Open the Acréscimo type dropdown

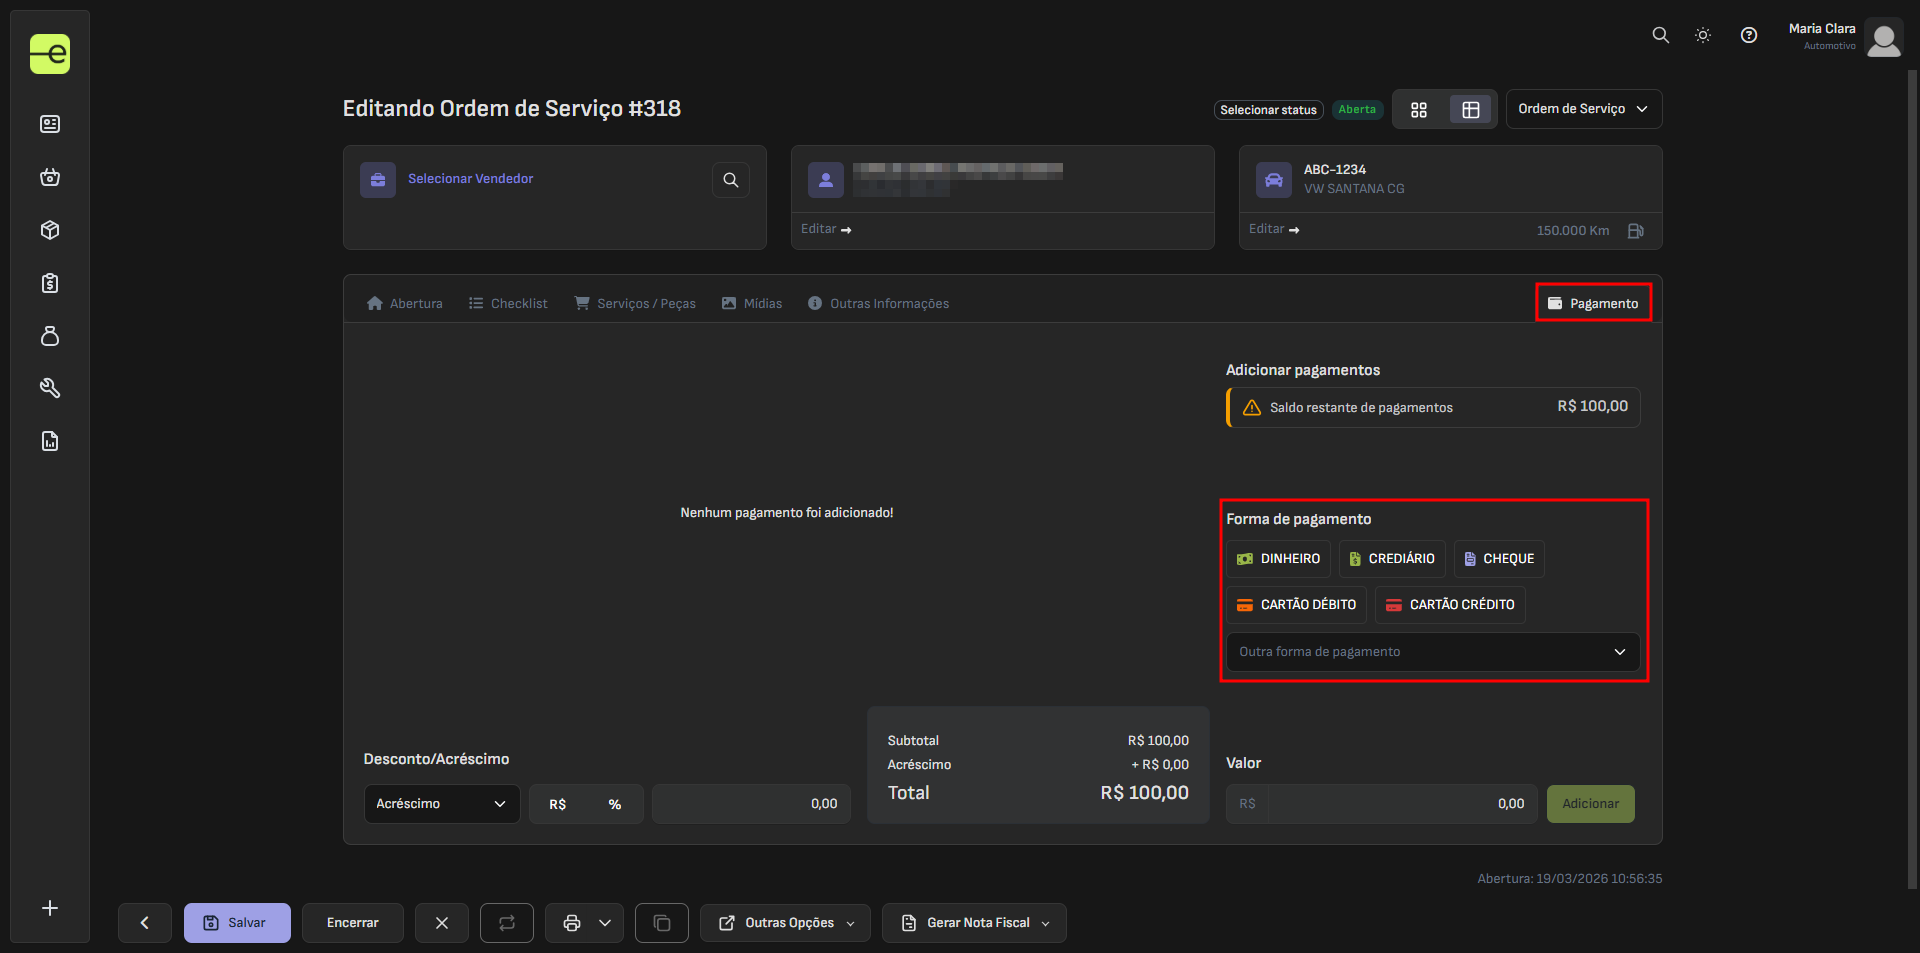coord(441,804)
